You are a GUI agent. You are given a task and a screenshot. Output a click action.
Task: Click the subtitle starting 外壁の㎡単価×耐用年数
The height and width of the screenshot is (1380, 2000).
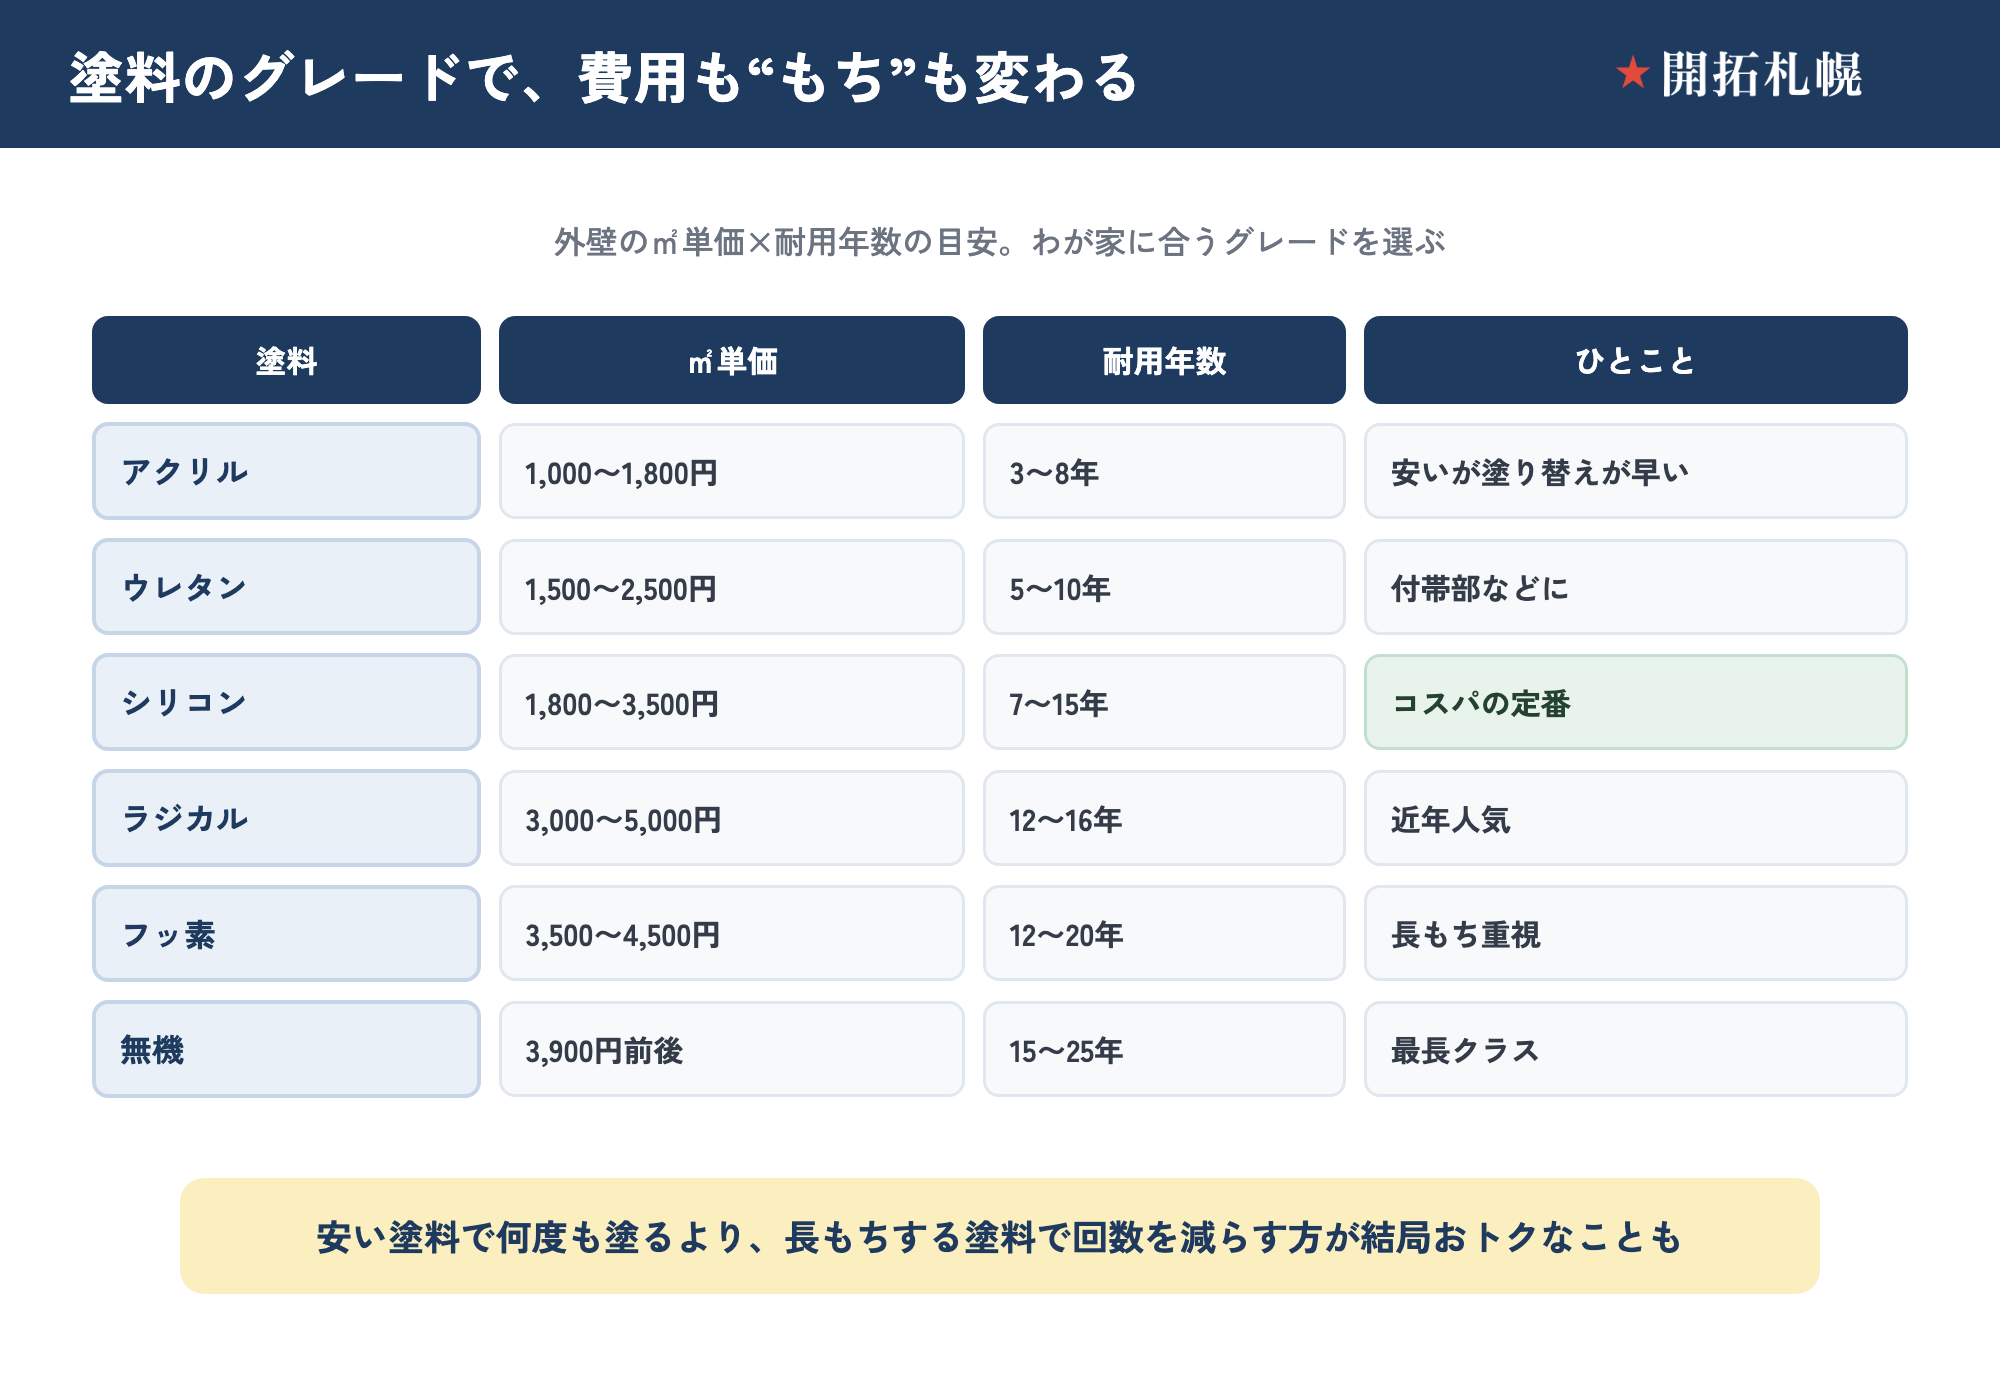pos(1000,242)
